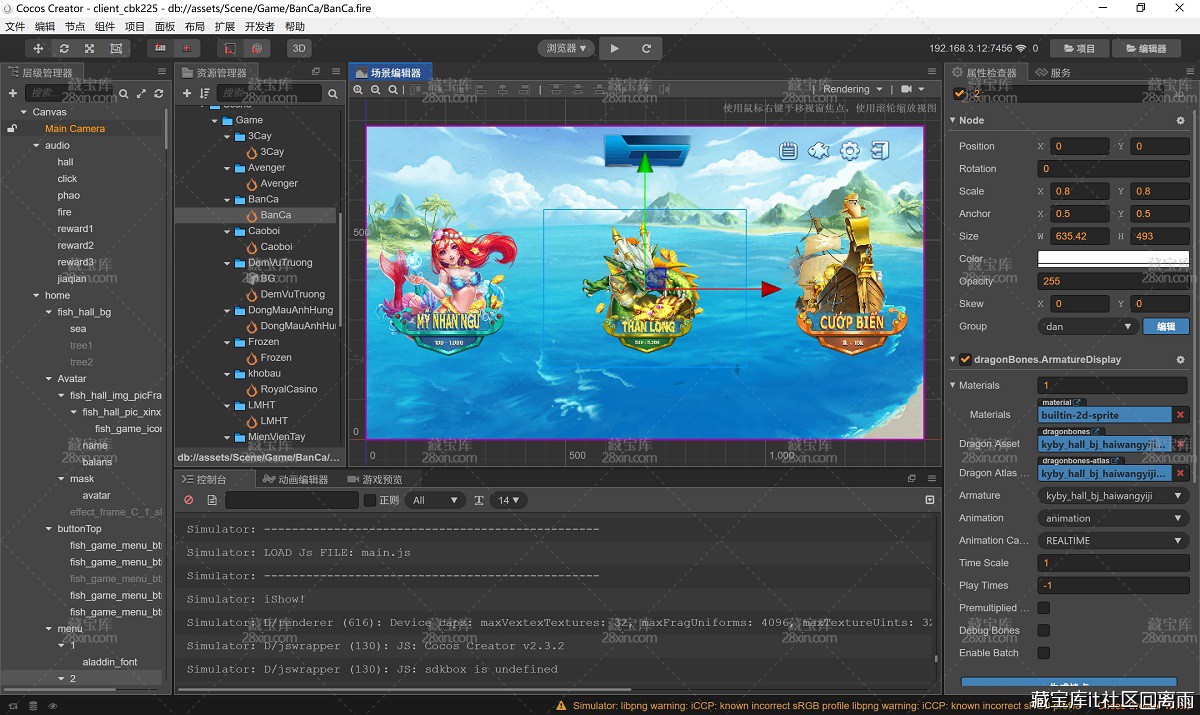Switch to the 动画编辑器 tab
The image size is (1200, 715).
pyautogui.click(x=297, y=480)
